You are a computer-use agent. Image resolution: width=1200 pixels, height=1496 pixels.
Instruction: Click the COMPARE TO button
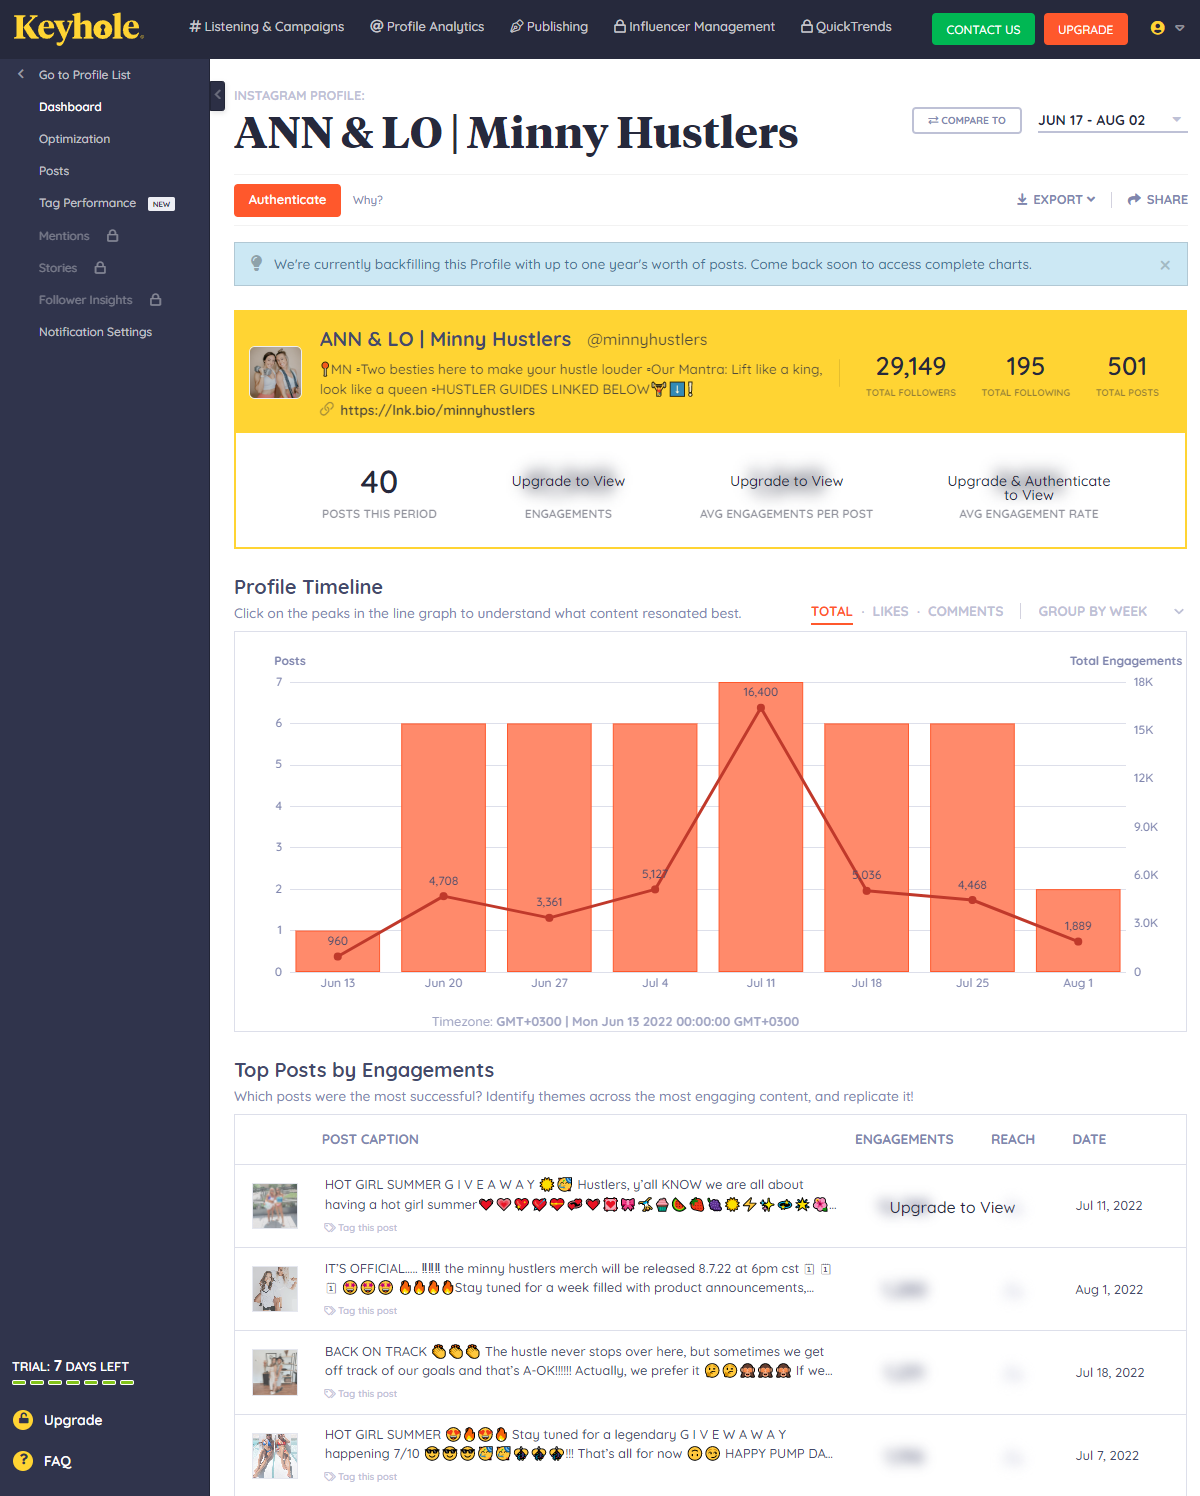click(967, 120)
